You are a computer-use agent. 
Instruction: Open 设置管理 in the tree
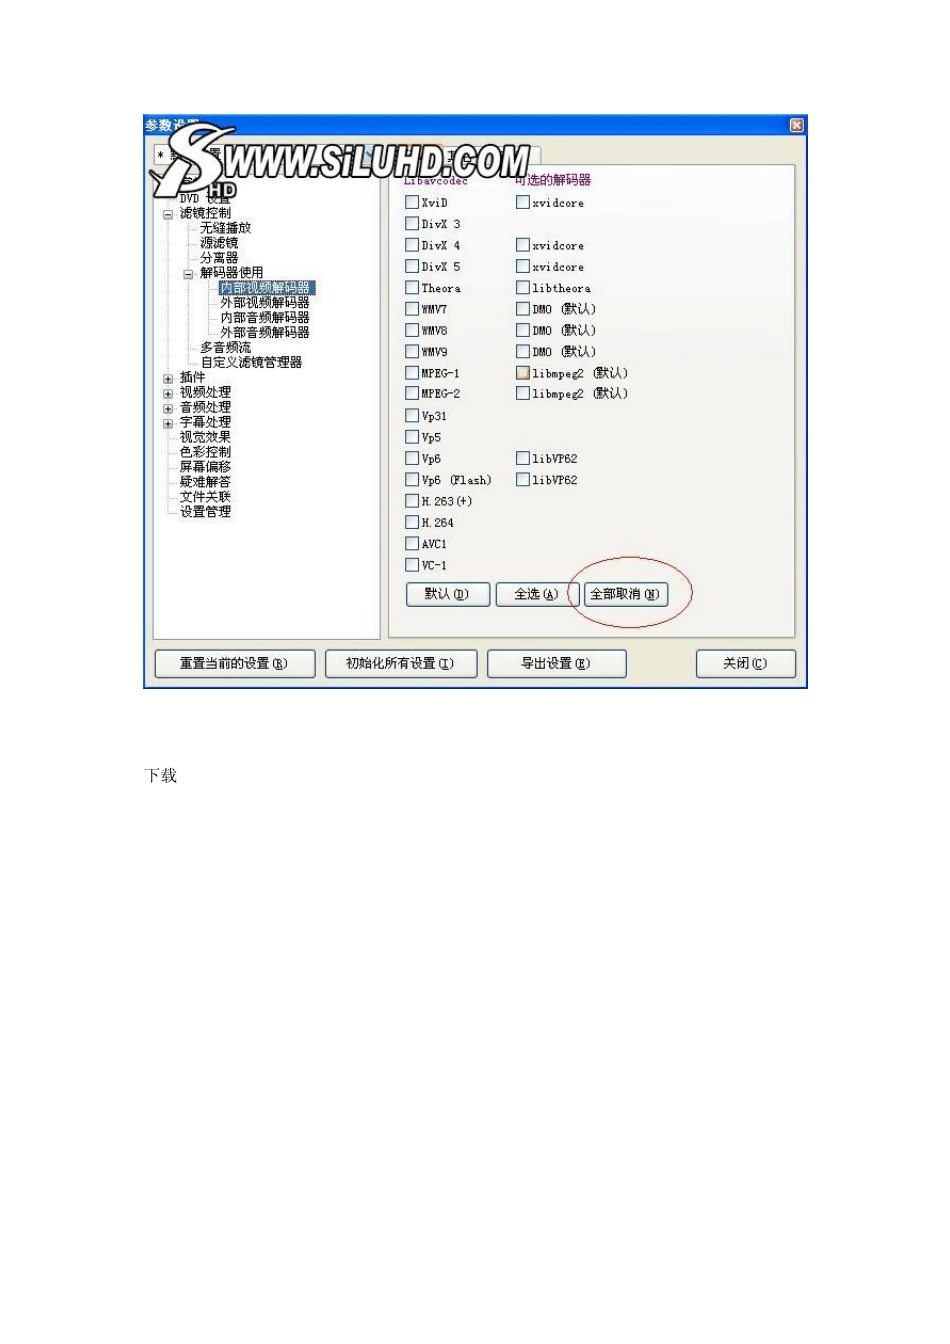pos(205,512)
